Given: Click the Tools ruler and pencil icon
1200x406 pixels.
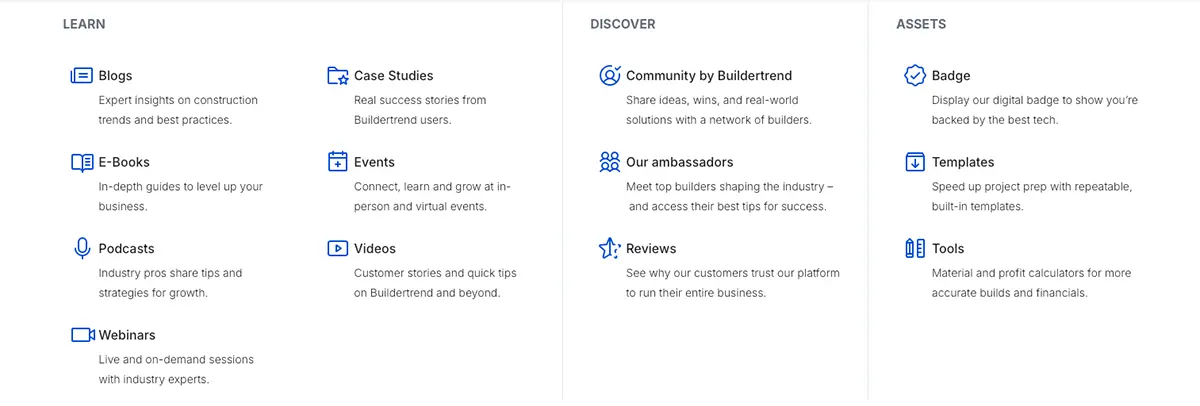Looking at the screenshot, I should pyautogui.click(x=914, y=249).
